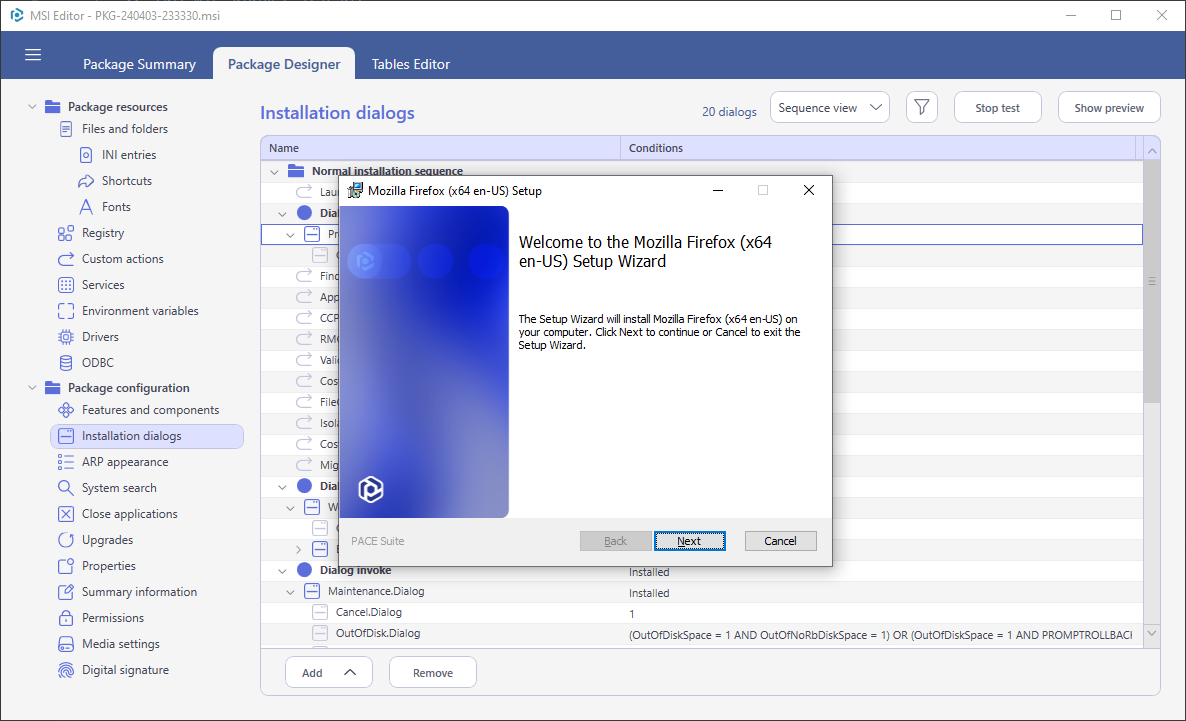Click the Upgrades icon
Viewport: 1186px width, 721px height.
click(66, 540)
